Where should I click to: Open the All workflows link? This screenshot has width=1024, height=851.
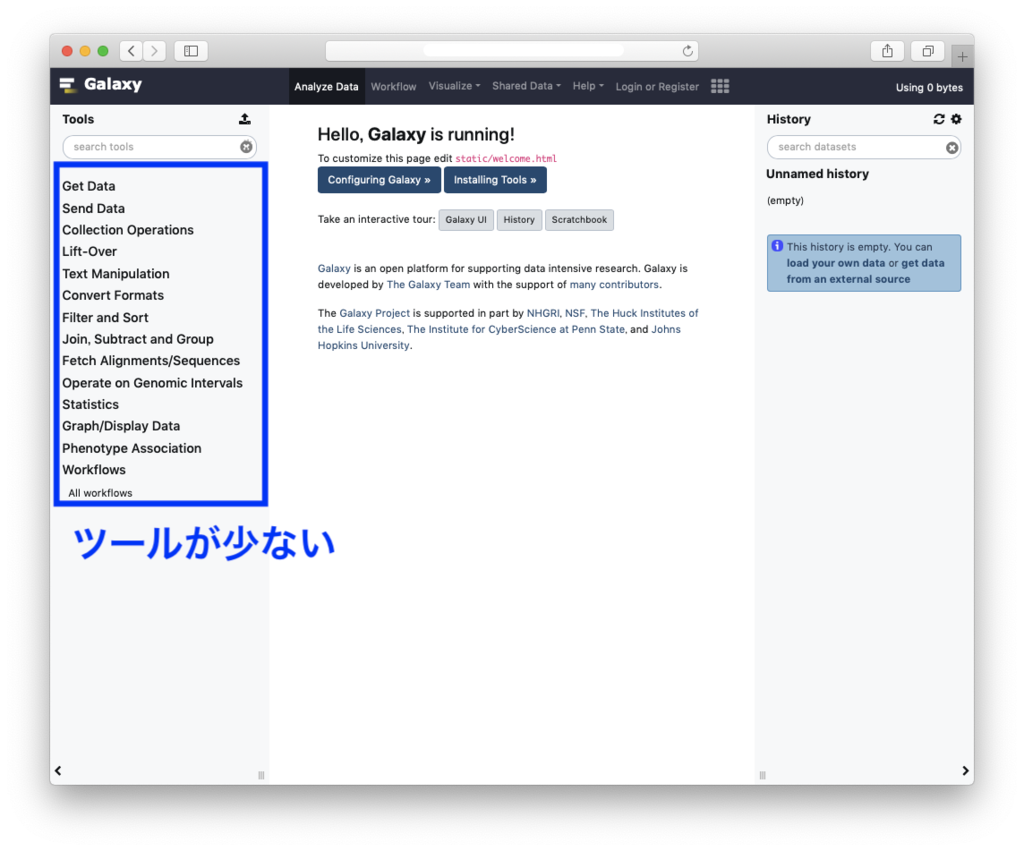tap(100, 493)
